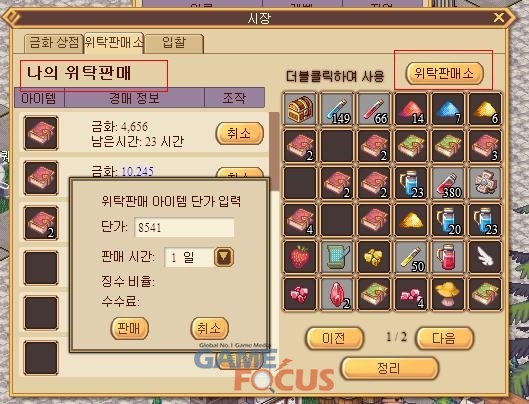Screen dimensions: 529x404
Task: Sort inventory using the 정리 button
Action: tap(390, 368)
